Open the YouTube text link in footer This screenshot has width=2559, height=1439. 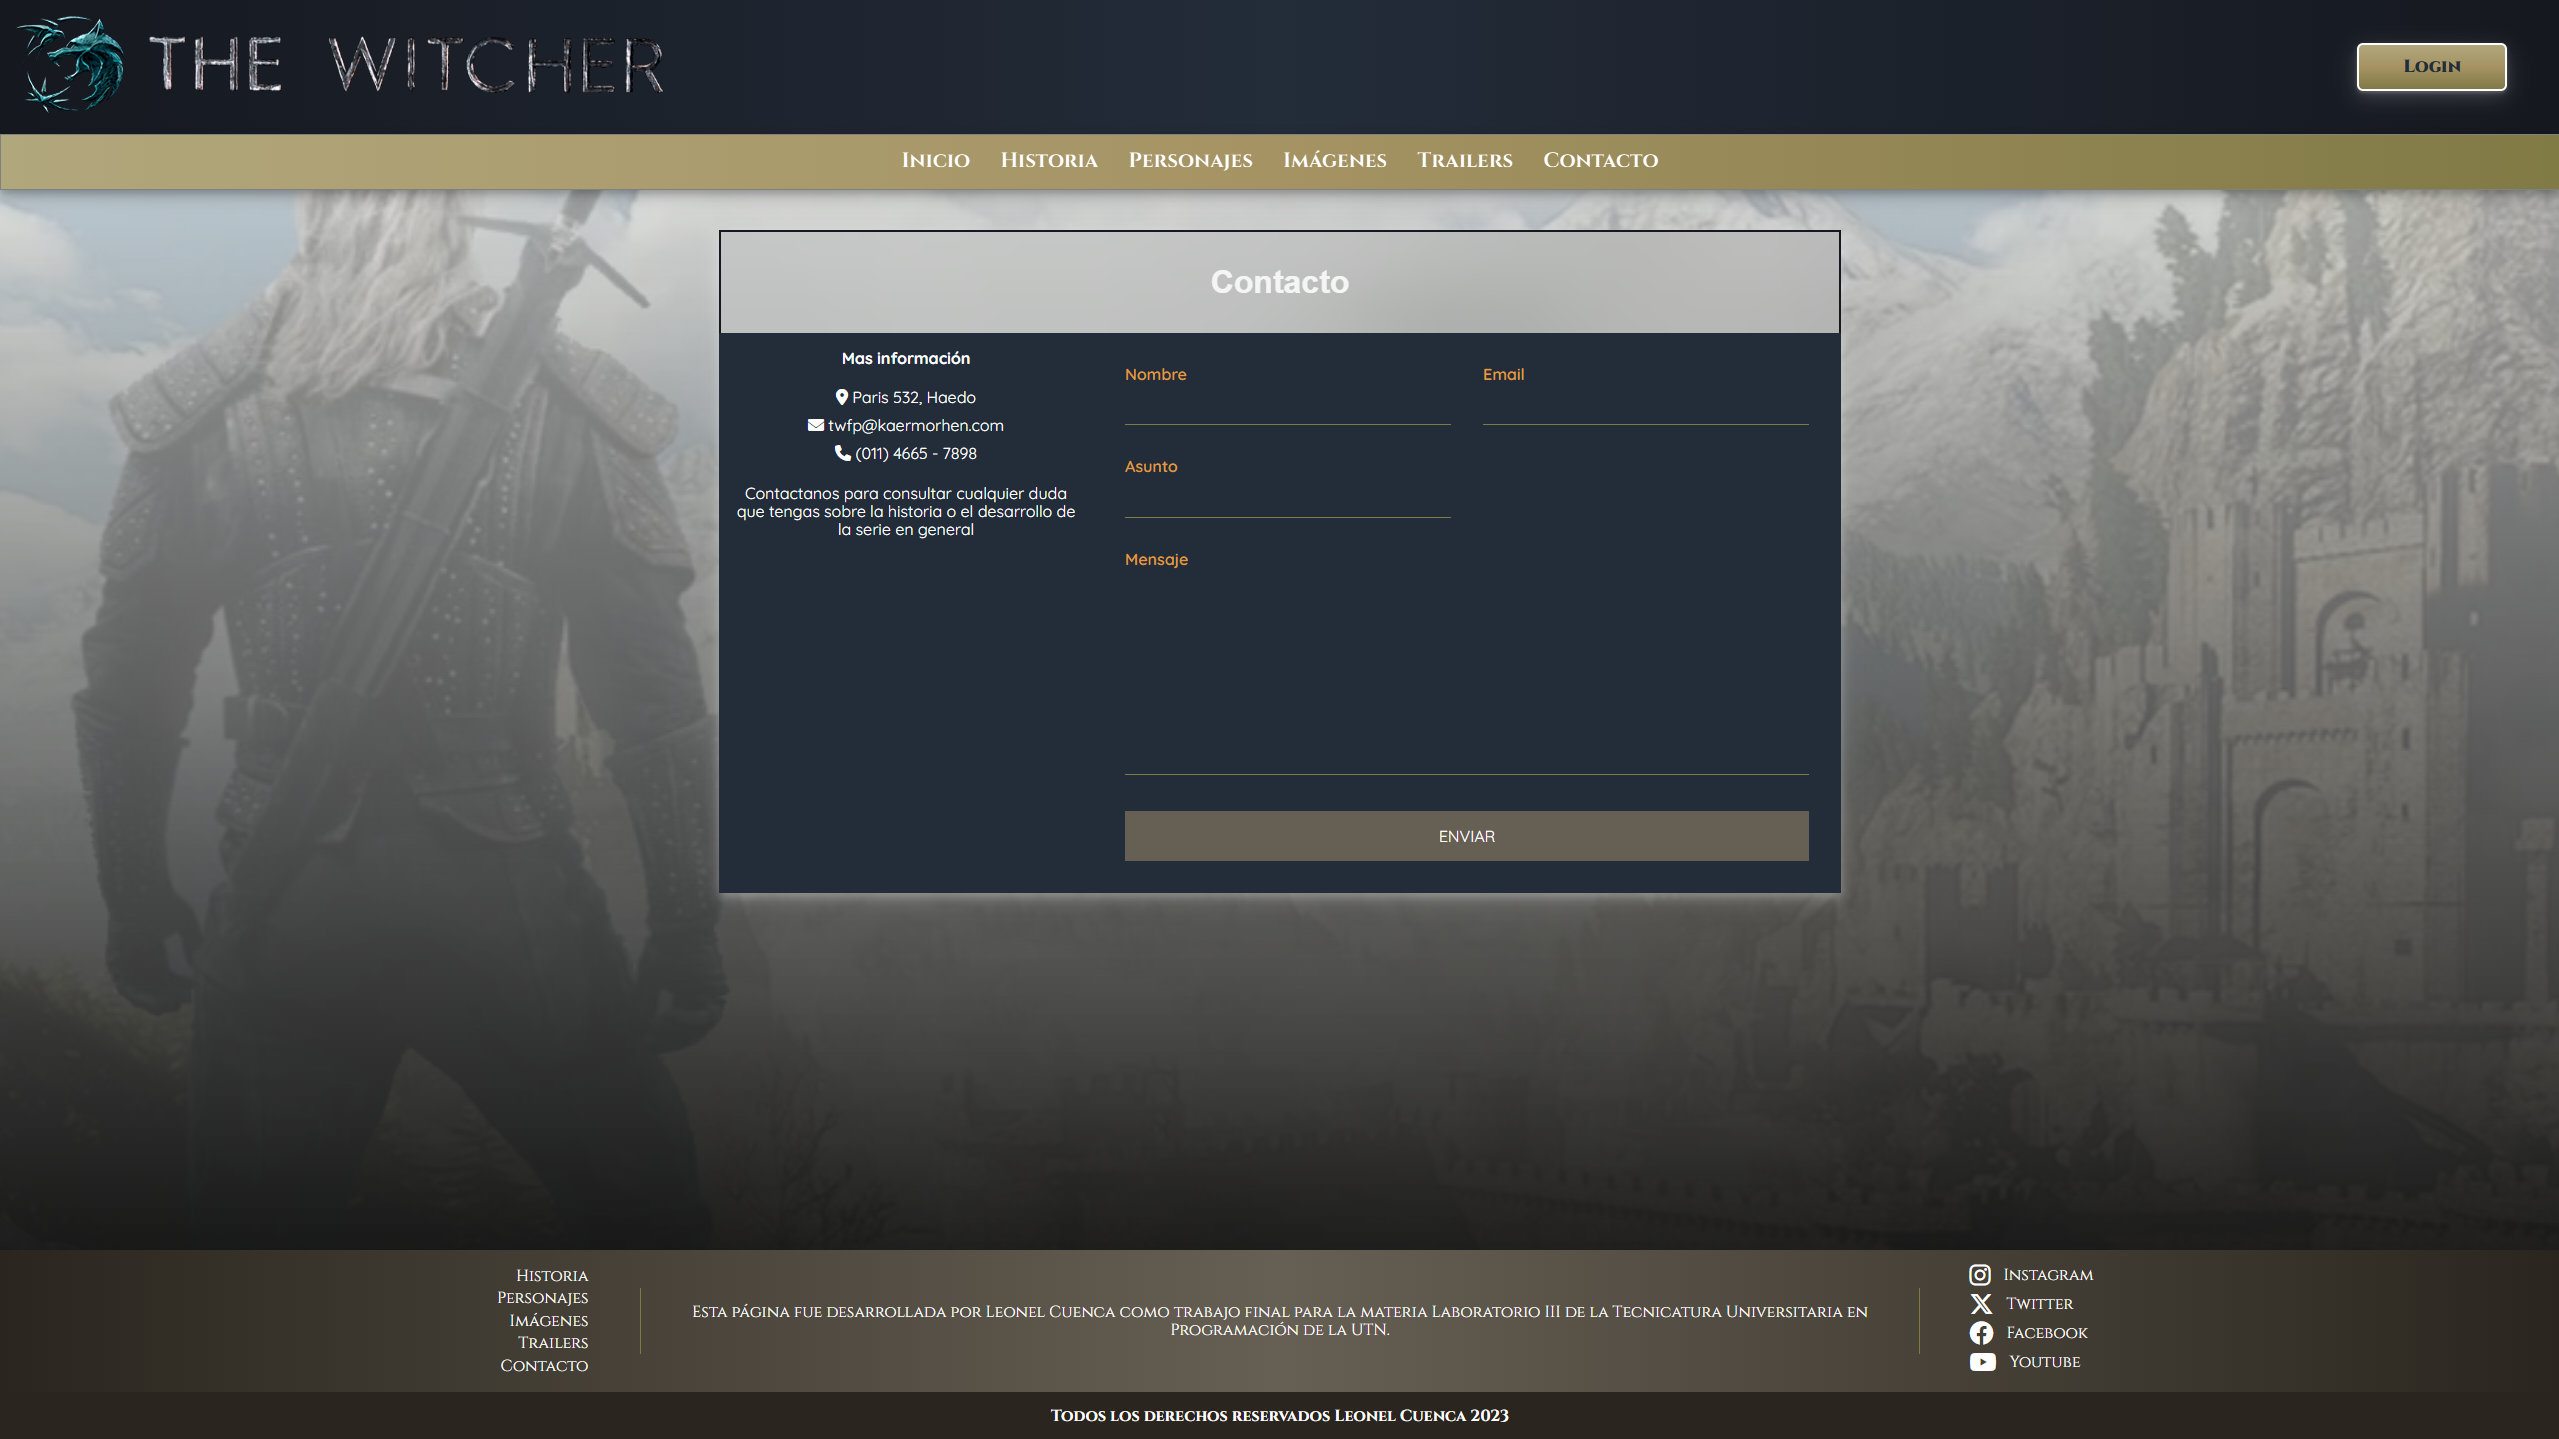click(x=2045, y=1362)
